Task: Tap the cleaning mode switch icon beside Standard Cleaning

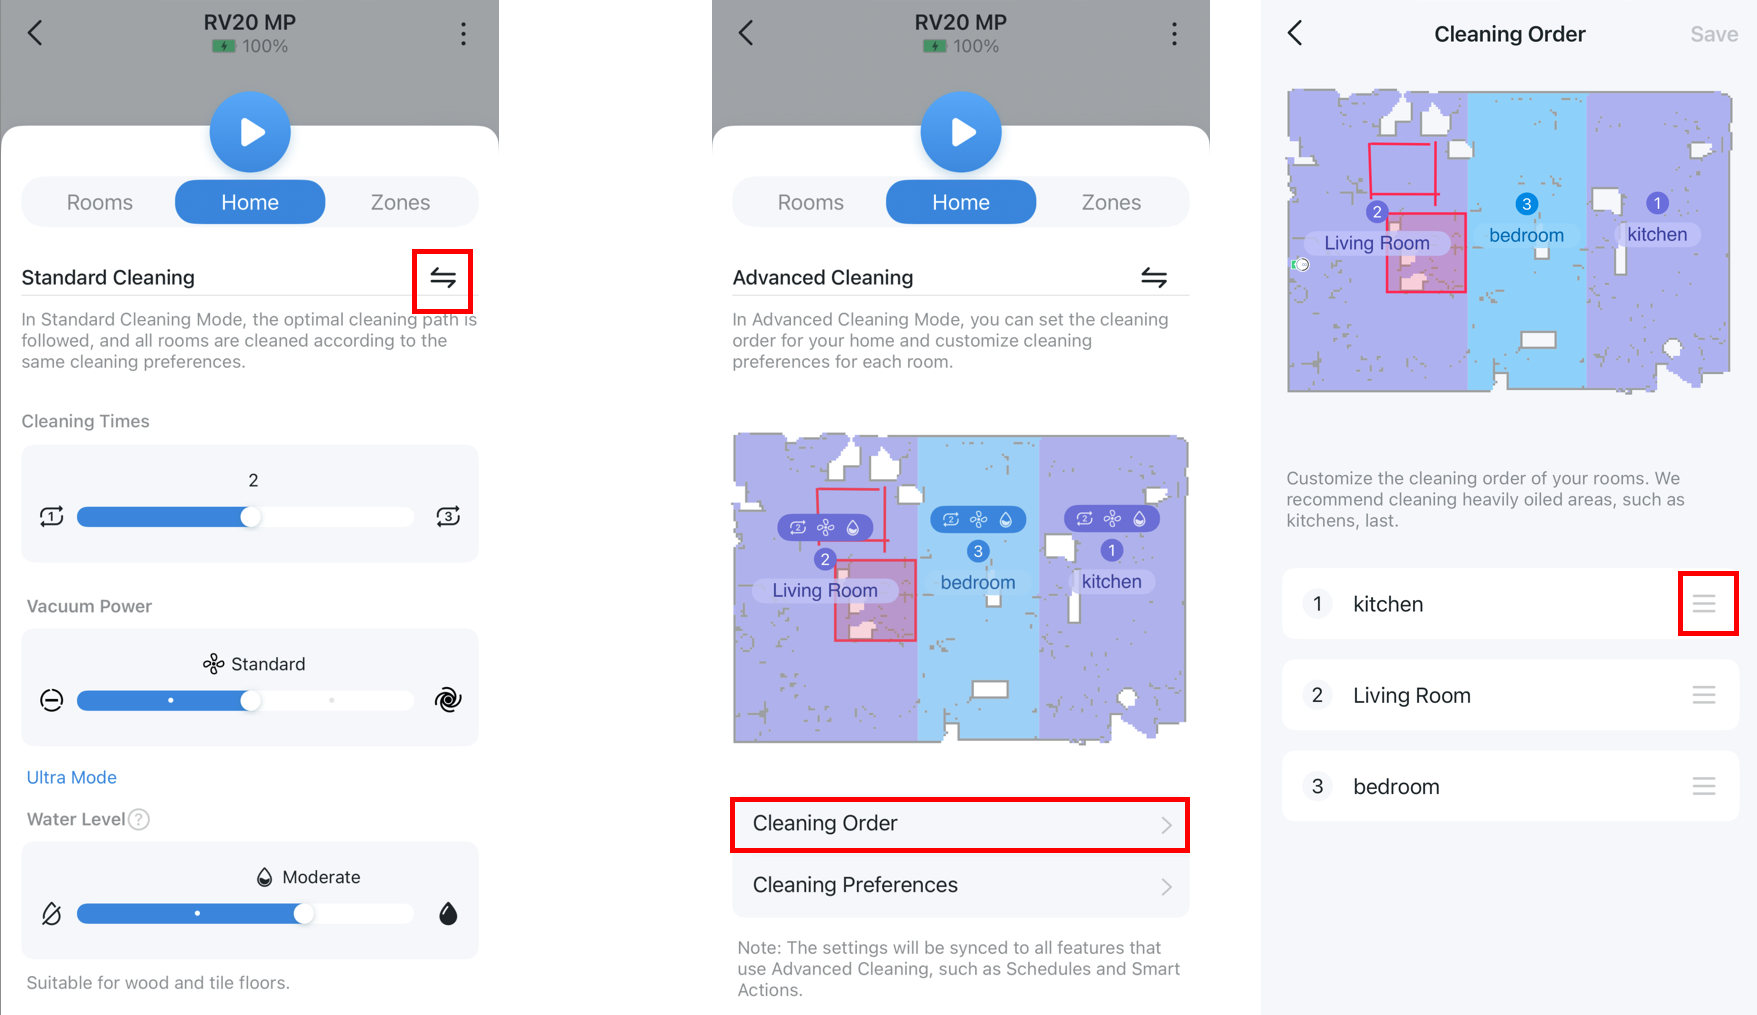Action: click(x=443, y=277)
